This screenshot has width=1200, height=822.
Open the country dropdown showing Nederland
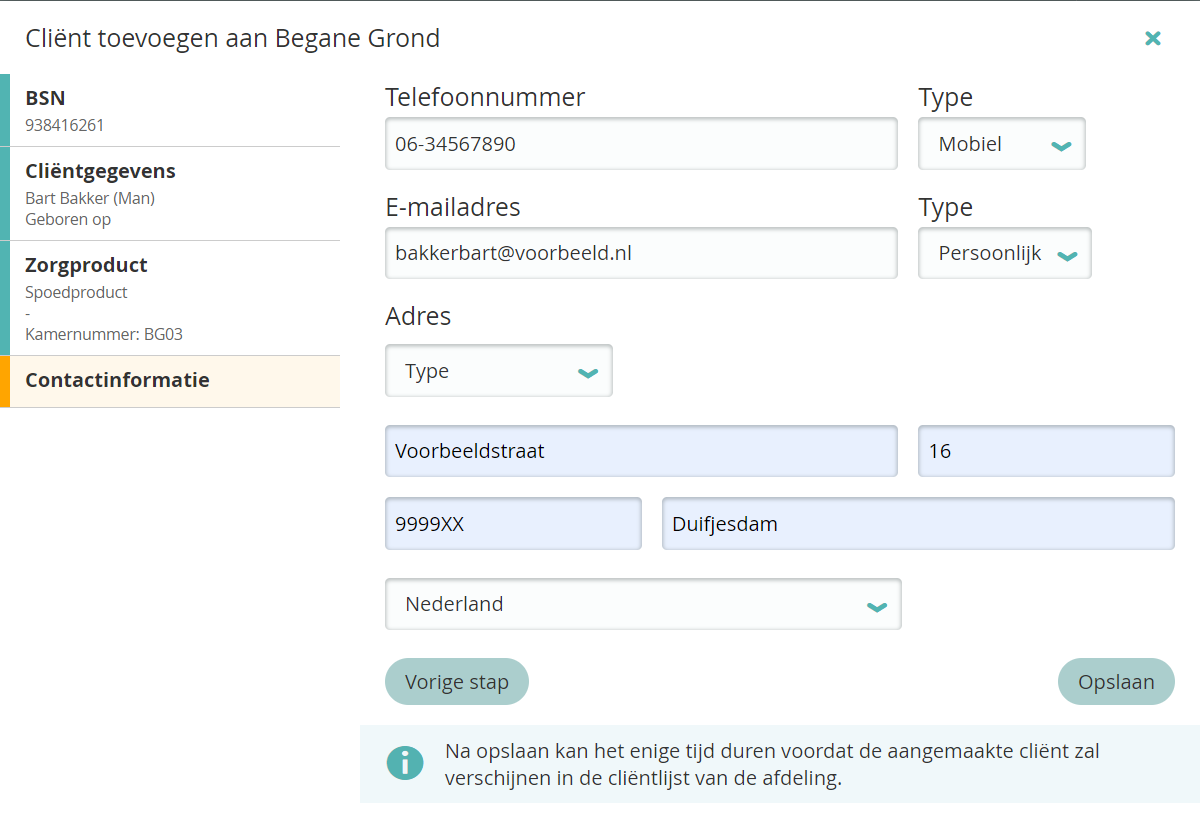pyautogui.click(x=642, y=604)
